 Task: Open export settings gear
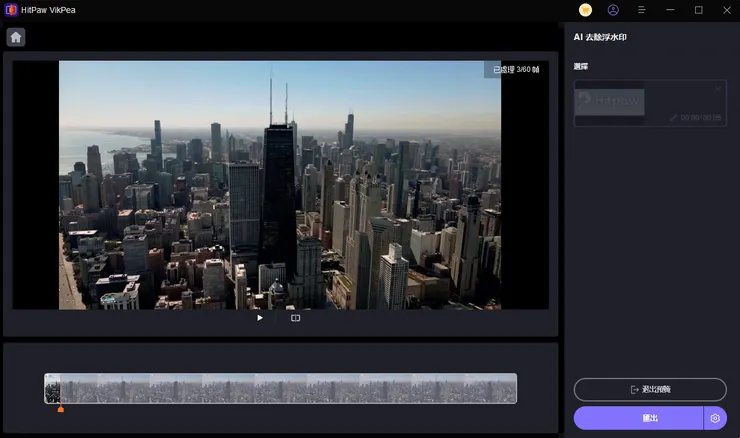pyautogui.click(x=715, y=417)
